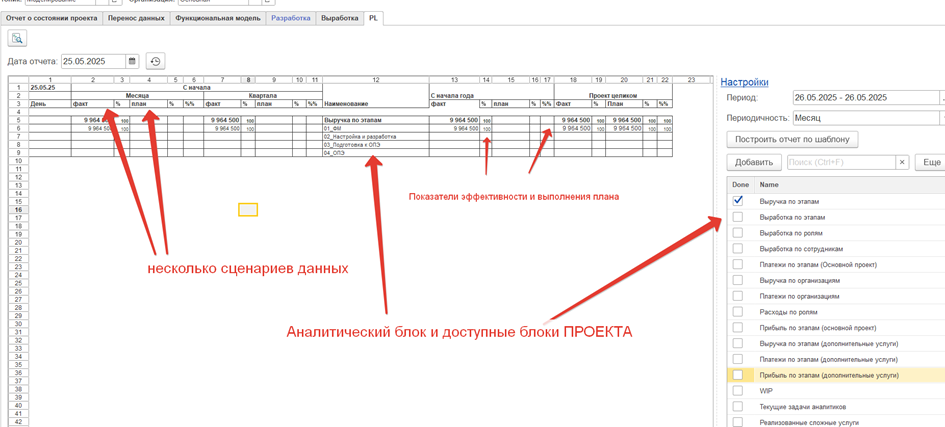Open the Еще menu button
Screen dimensions: 945x427
pos(930,163)
